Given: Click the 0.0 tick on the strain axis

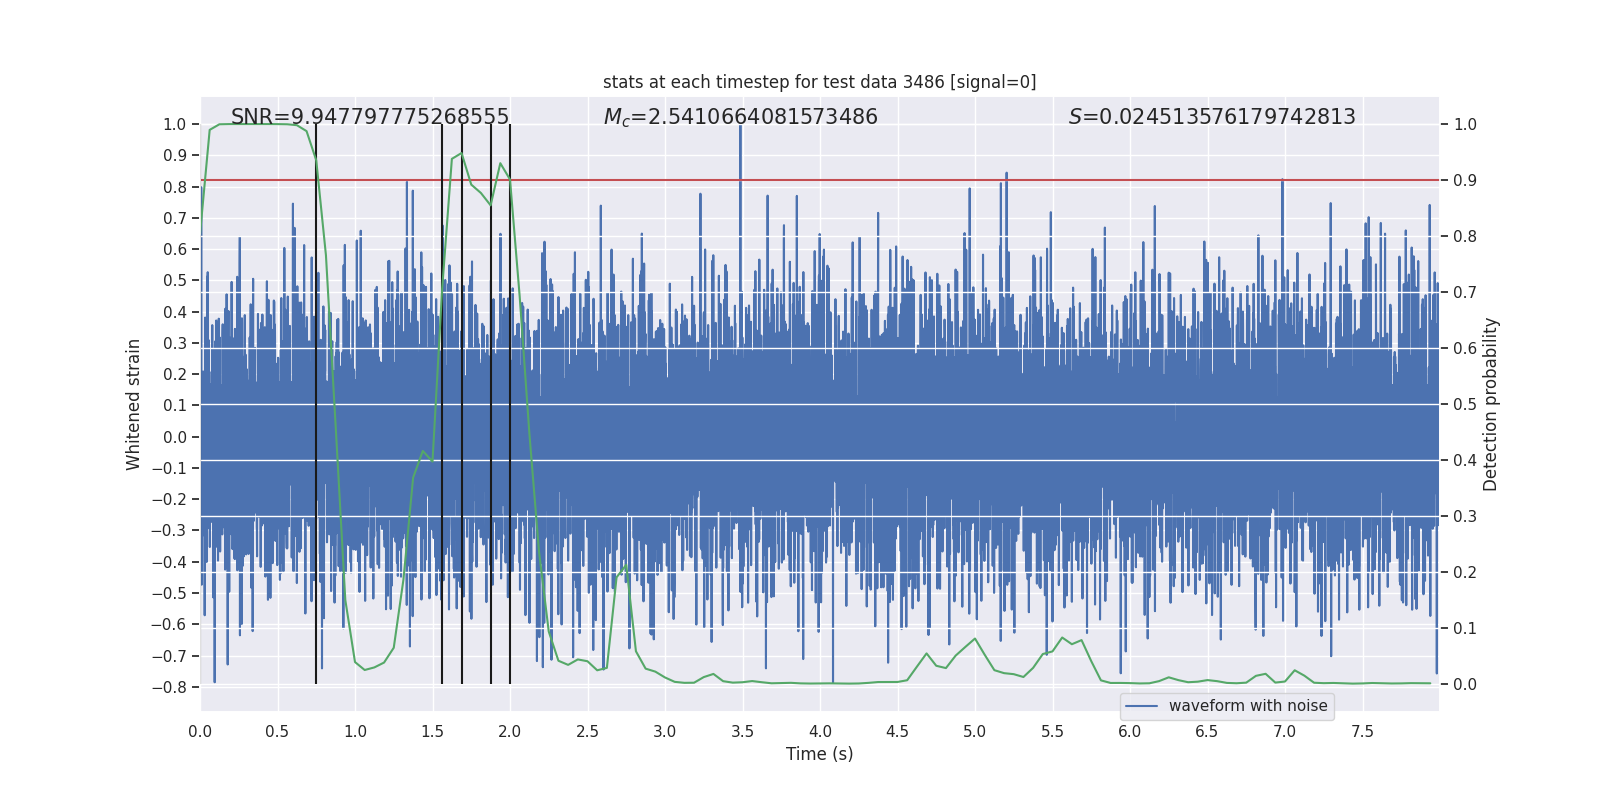Looking at the screenshot, I should (x=175, y=437).
